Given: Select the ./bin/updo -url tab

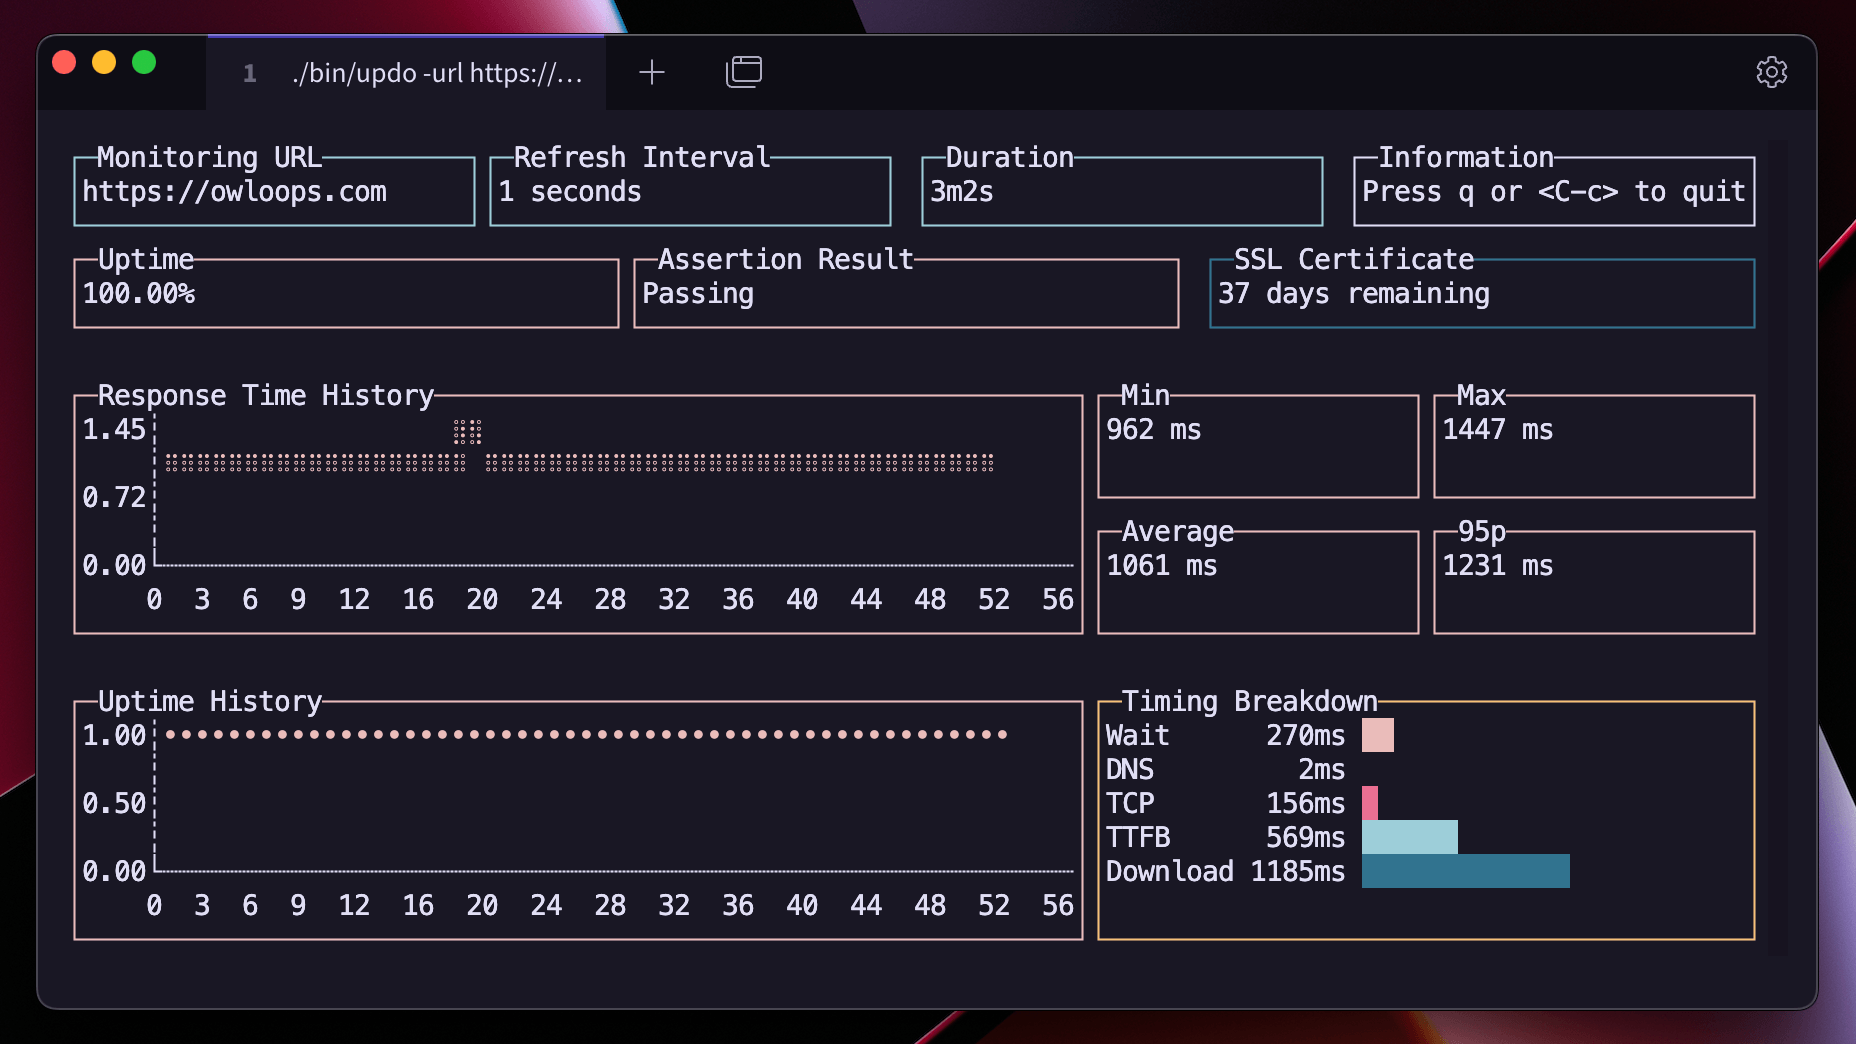Looking at the screenshot, I should point(406,73).
